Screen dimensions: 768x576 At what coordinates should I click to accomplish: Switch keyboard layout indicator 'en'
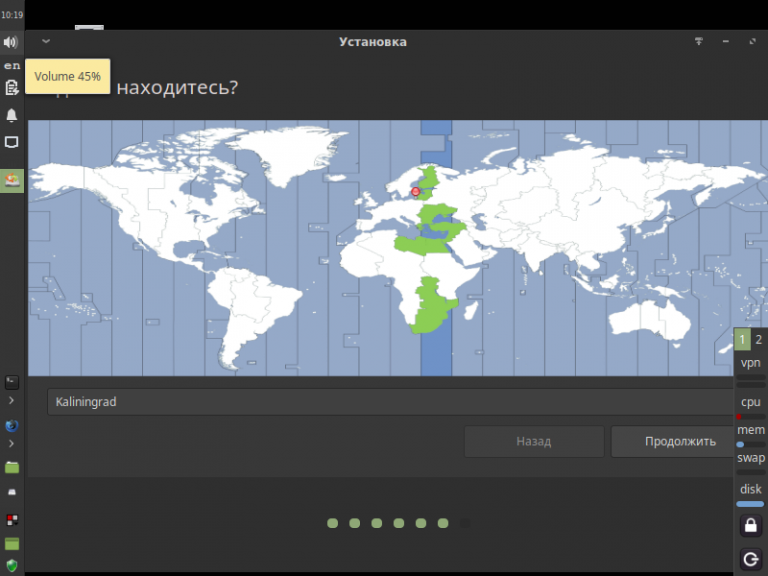[x=12, y=66]
